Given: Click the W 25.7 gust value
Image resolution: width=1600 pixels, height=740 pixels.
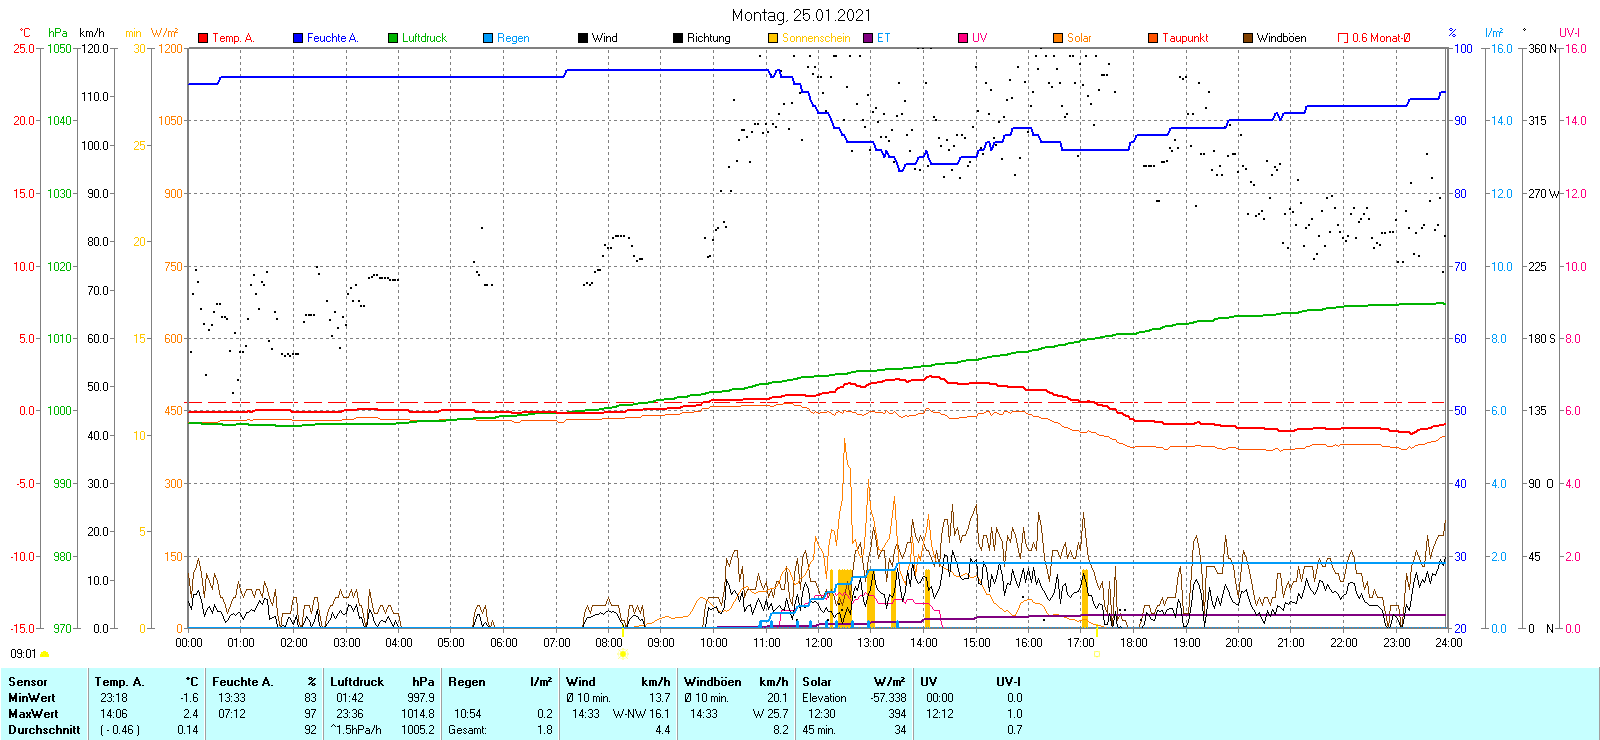Looking at the screenshot, I should click(x=770, y=714).
